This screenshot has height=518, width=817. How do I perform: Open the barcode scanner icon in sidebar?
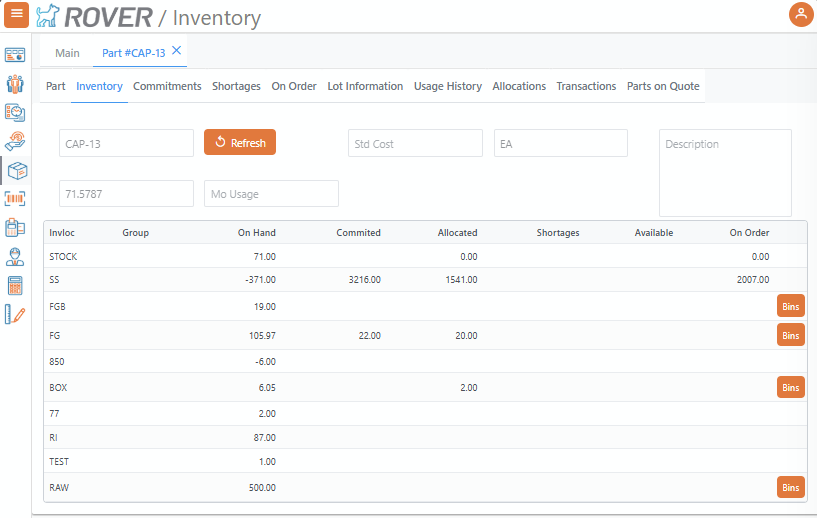point(15,199)
